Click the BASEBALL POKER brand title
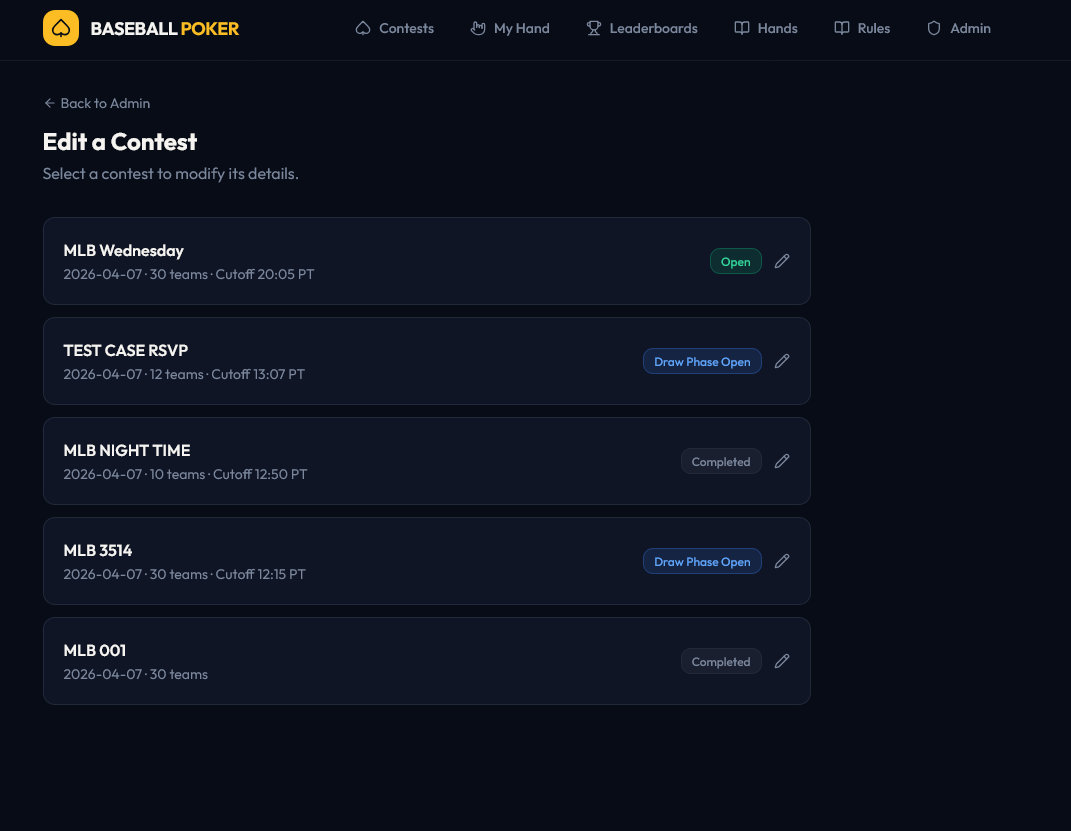Image resolution: width=1071 pixels, height=831 pixels. tap(165, 28)
